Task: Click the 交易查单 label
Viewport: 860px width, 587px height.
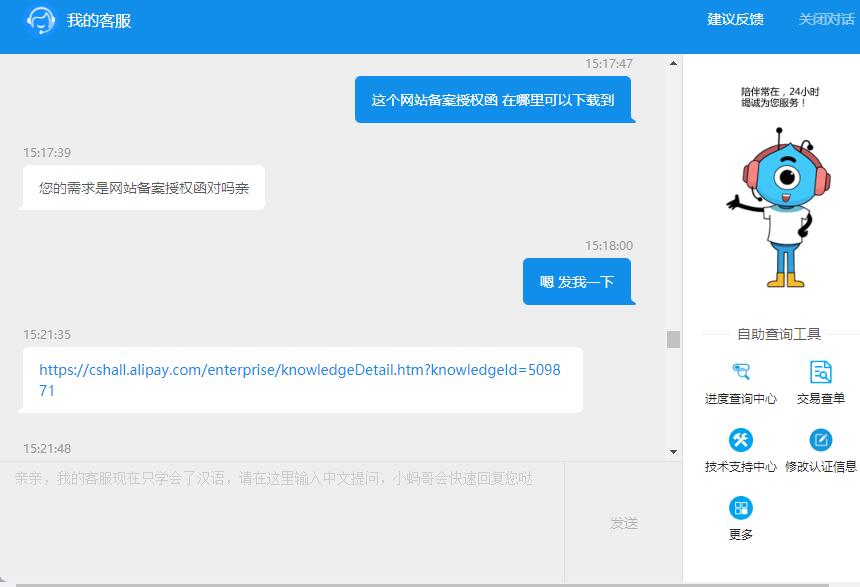Action: pyautogui.click(x=821, y=399)
